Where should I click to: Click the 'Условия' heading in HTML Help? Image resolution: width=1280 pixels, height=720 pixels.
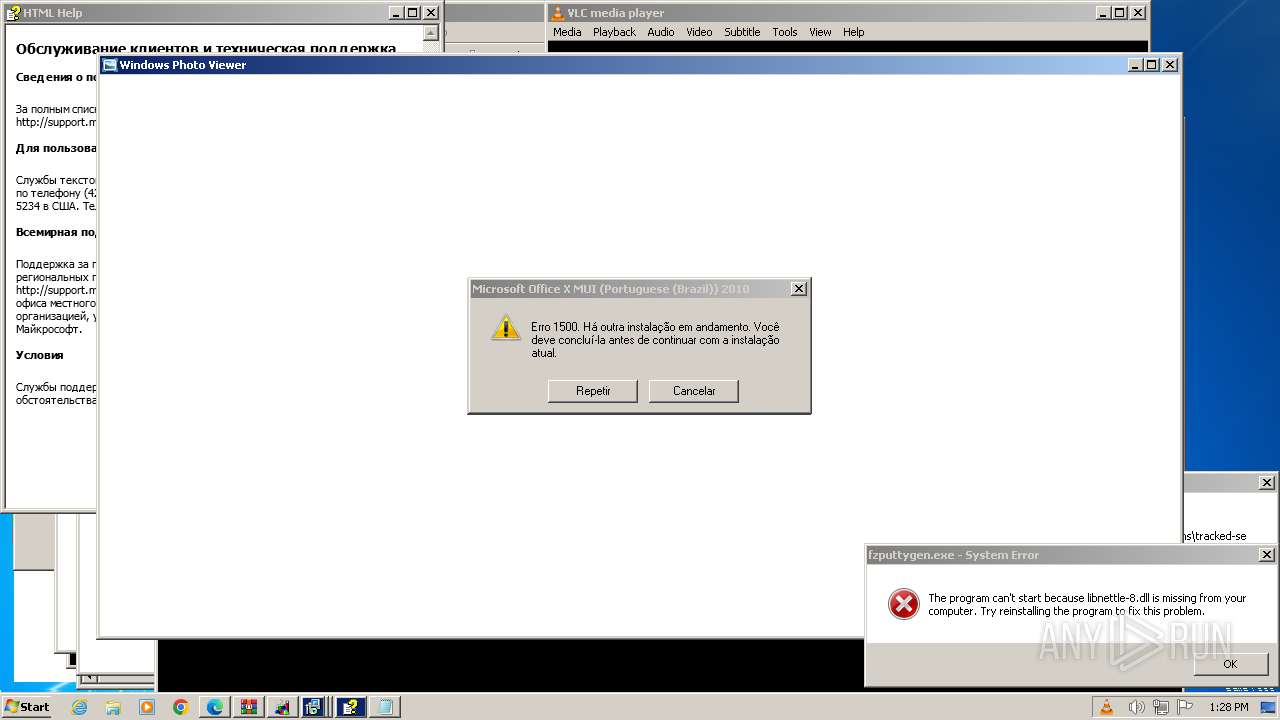[39, 355]
